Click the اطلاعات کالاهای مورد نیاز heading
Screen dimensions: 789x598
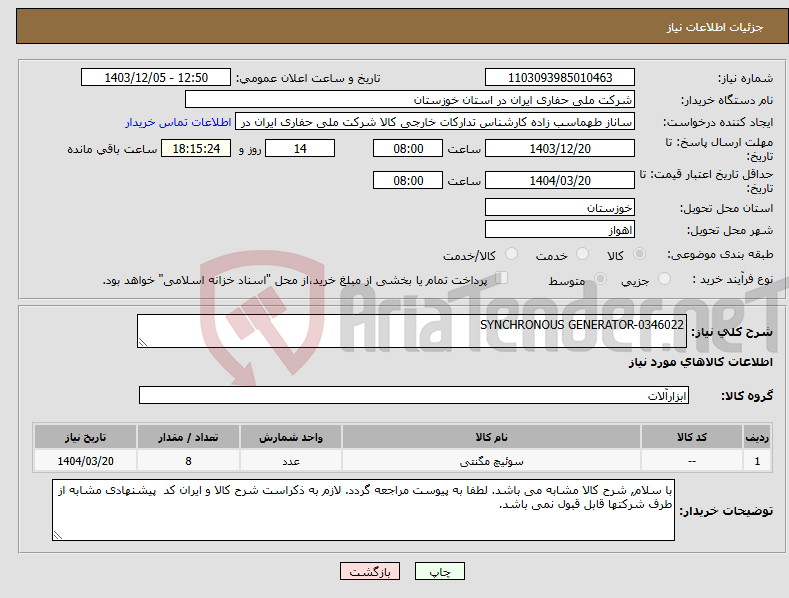(x=700, y=362)
